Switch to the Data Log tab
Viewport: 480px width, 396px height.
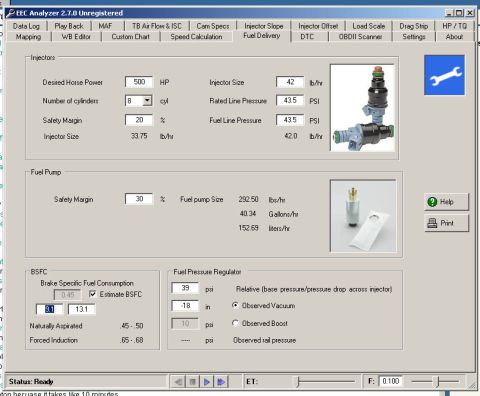26,26
